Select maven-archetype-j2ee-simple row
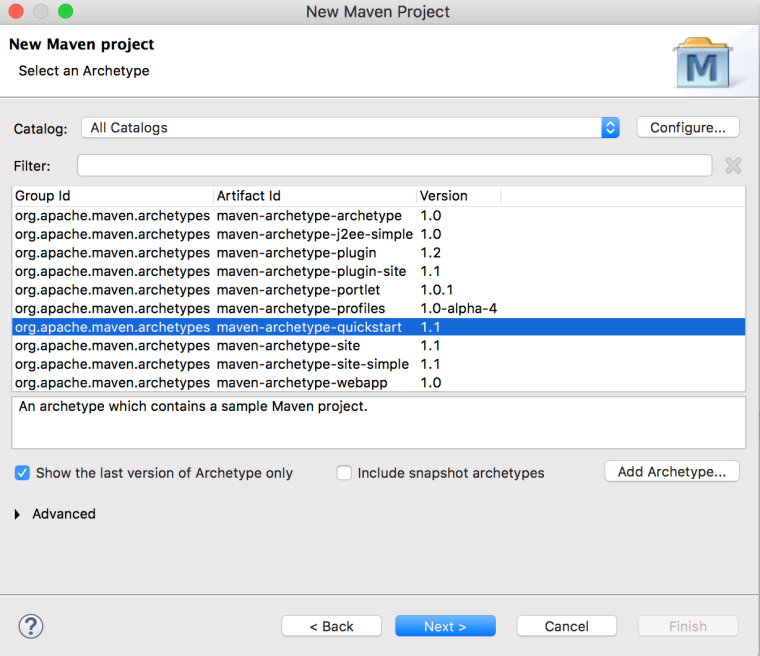 pos(379,234)
